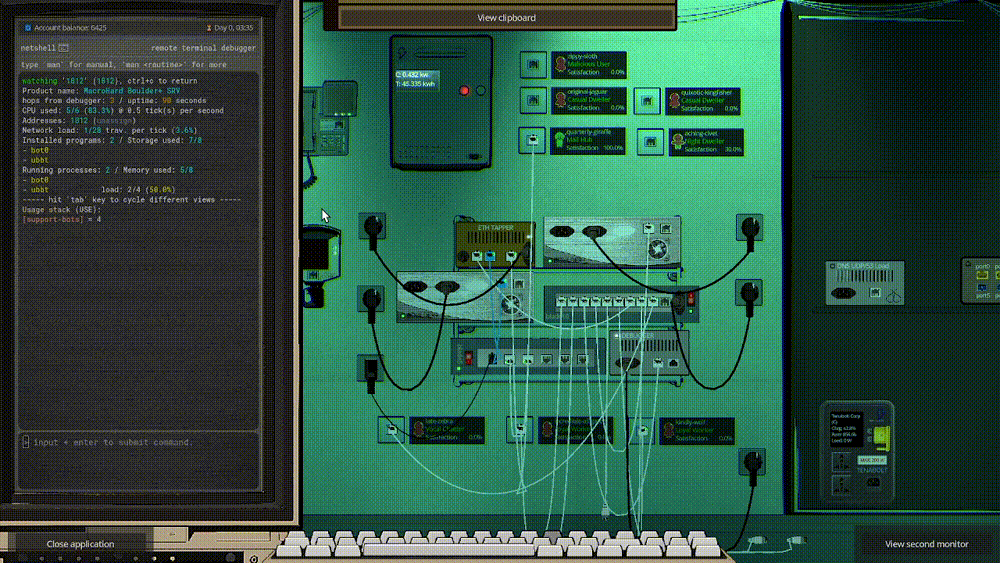Click wall port beside aching-civet card
Image resolution: width=1000 pixels, height=563 pixels.
[x=651, y=142]
